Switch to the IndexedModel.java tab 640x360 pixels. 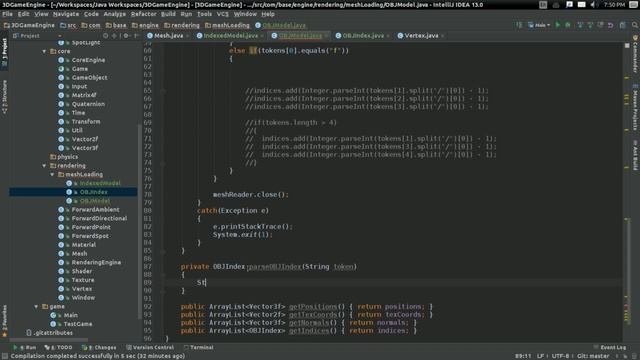pyautogui.click(x=230, y=36)
